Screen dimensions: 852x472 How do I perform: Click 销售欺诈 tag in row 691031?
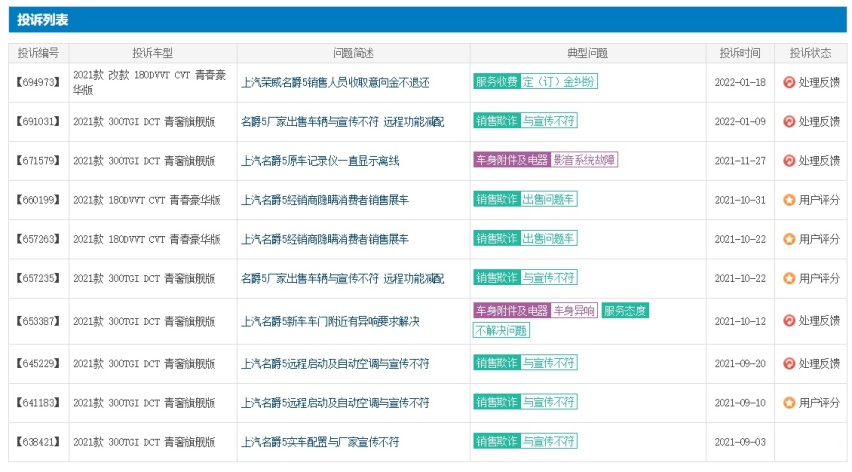[497, 121]
